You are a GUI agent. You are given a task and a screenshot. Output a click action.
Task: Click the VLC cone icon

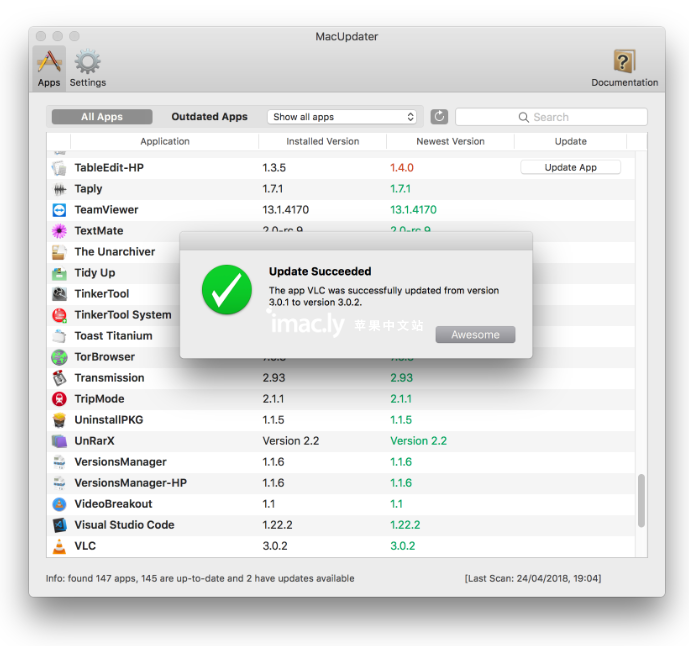coord(59,546)
